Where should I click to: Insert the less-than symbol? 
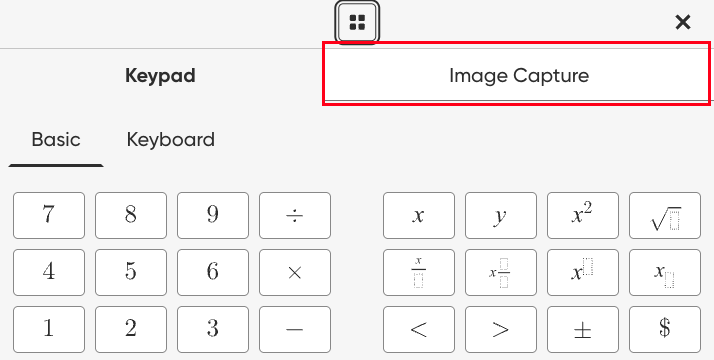(x=419, y=330)
